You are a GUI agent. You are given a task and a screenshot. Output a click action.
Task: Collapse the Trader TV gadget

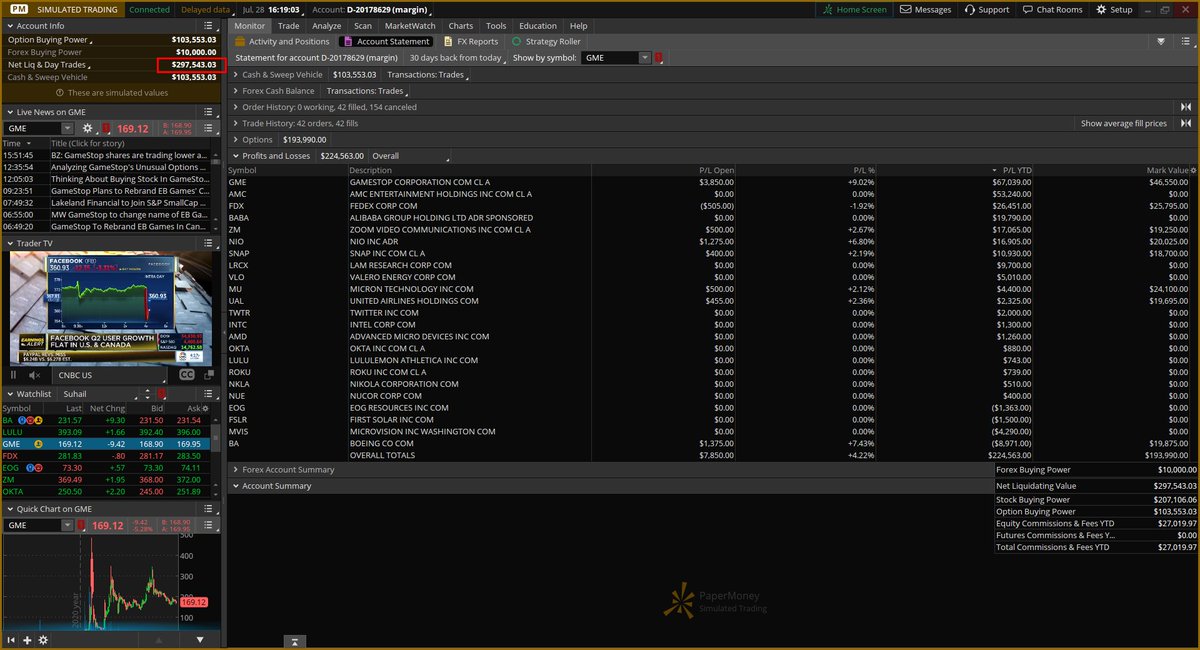9,243
